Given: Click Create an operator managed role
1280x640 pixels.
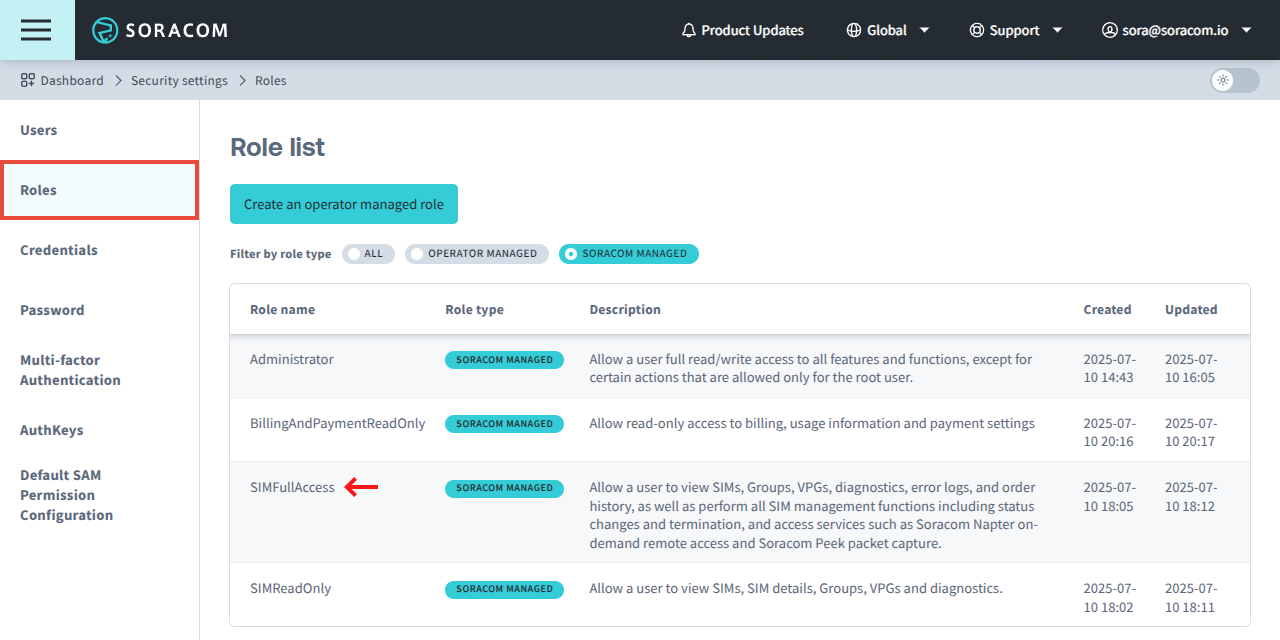Looking at the screenshot, I should [x=343, y=203].
